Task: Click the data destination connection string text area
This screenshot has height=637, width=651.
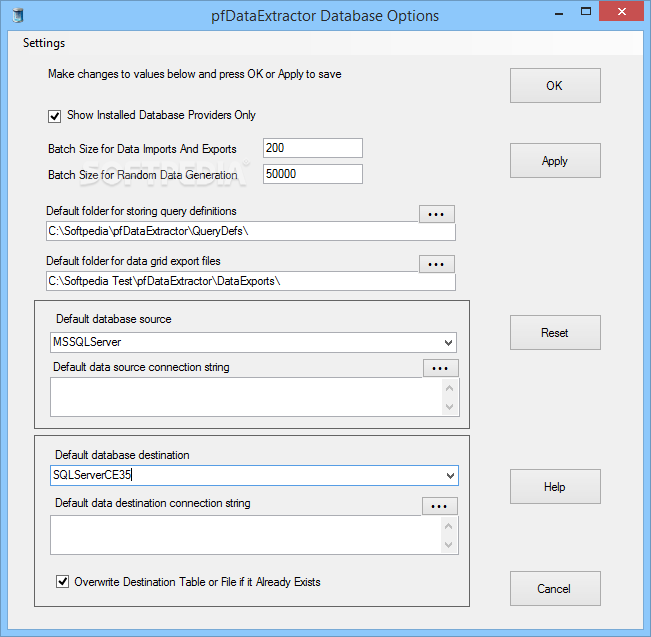Action: [x=246, y=535]
